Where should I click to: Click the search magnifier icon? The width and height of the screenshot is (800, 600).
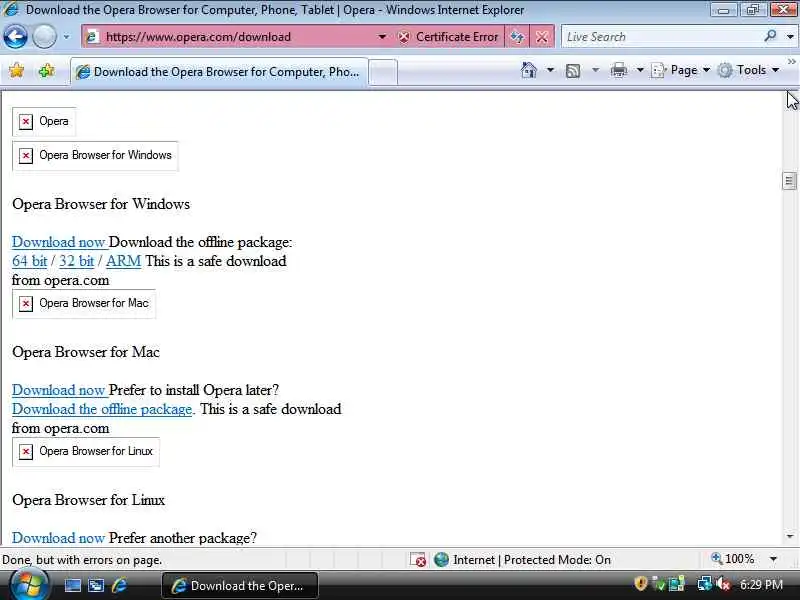(770, 36)
